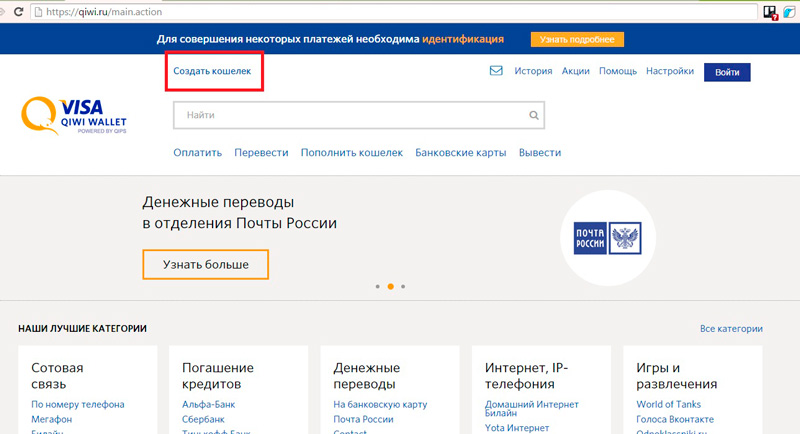Viewport: 800px width, 434px height.
Task: Click the Мегафон link
Action: [x=52, y=419]
